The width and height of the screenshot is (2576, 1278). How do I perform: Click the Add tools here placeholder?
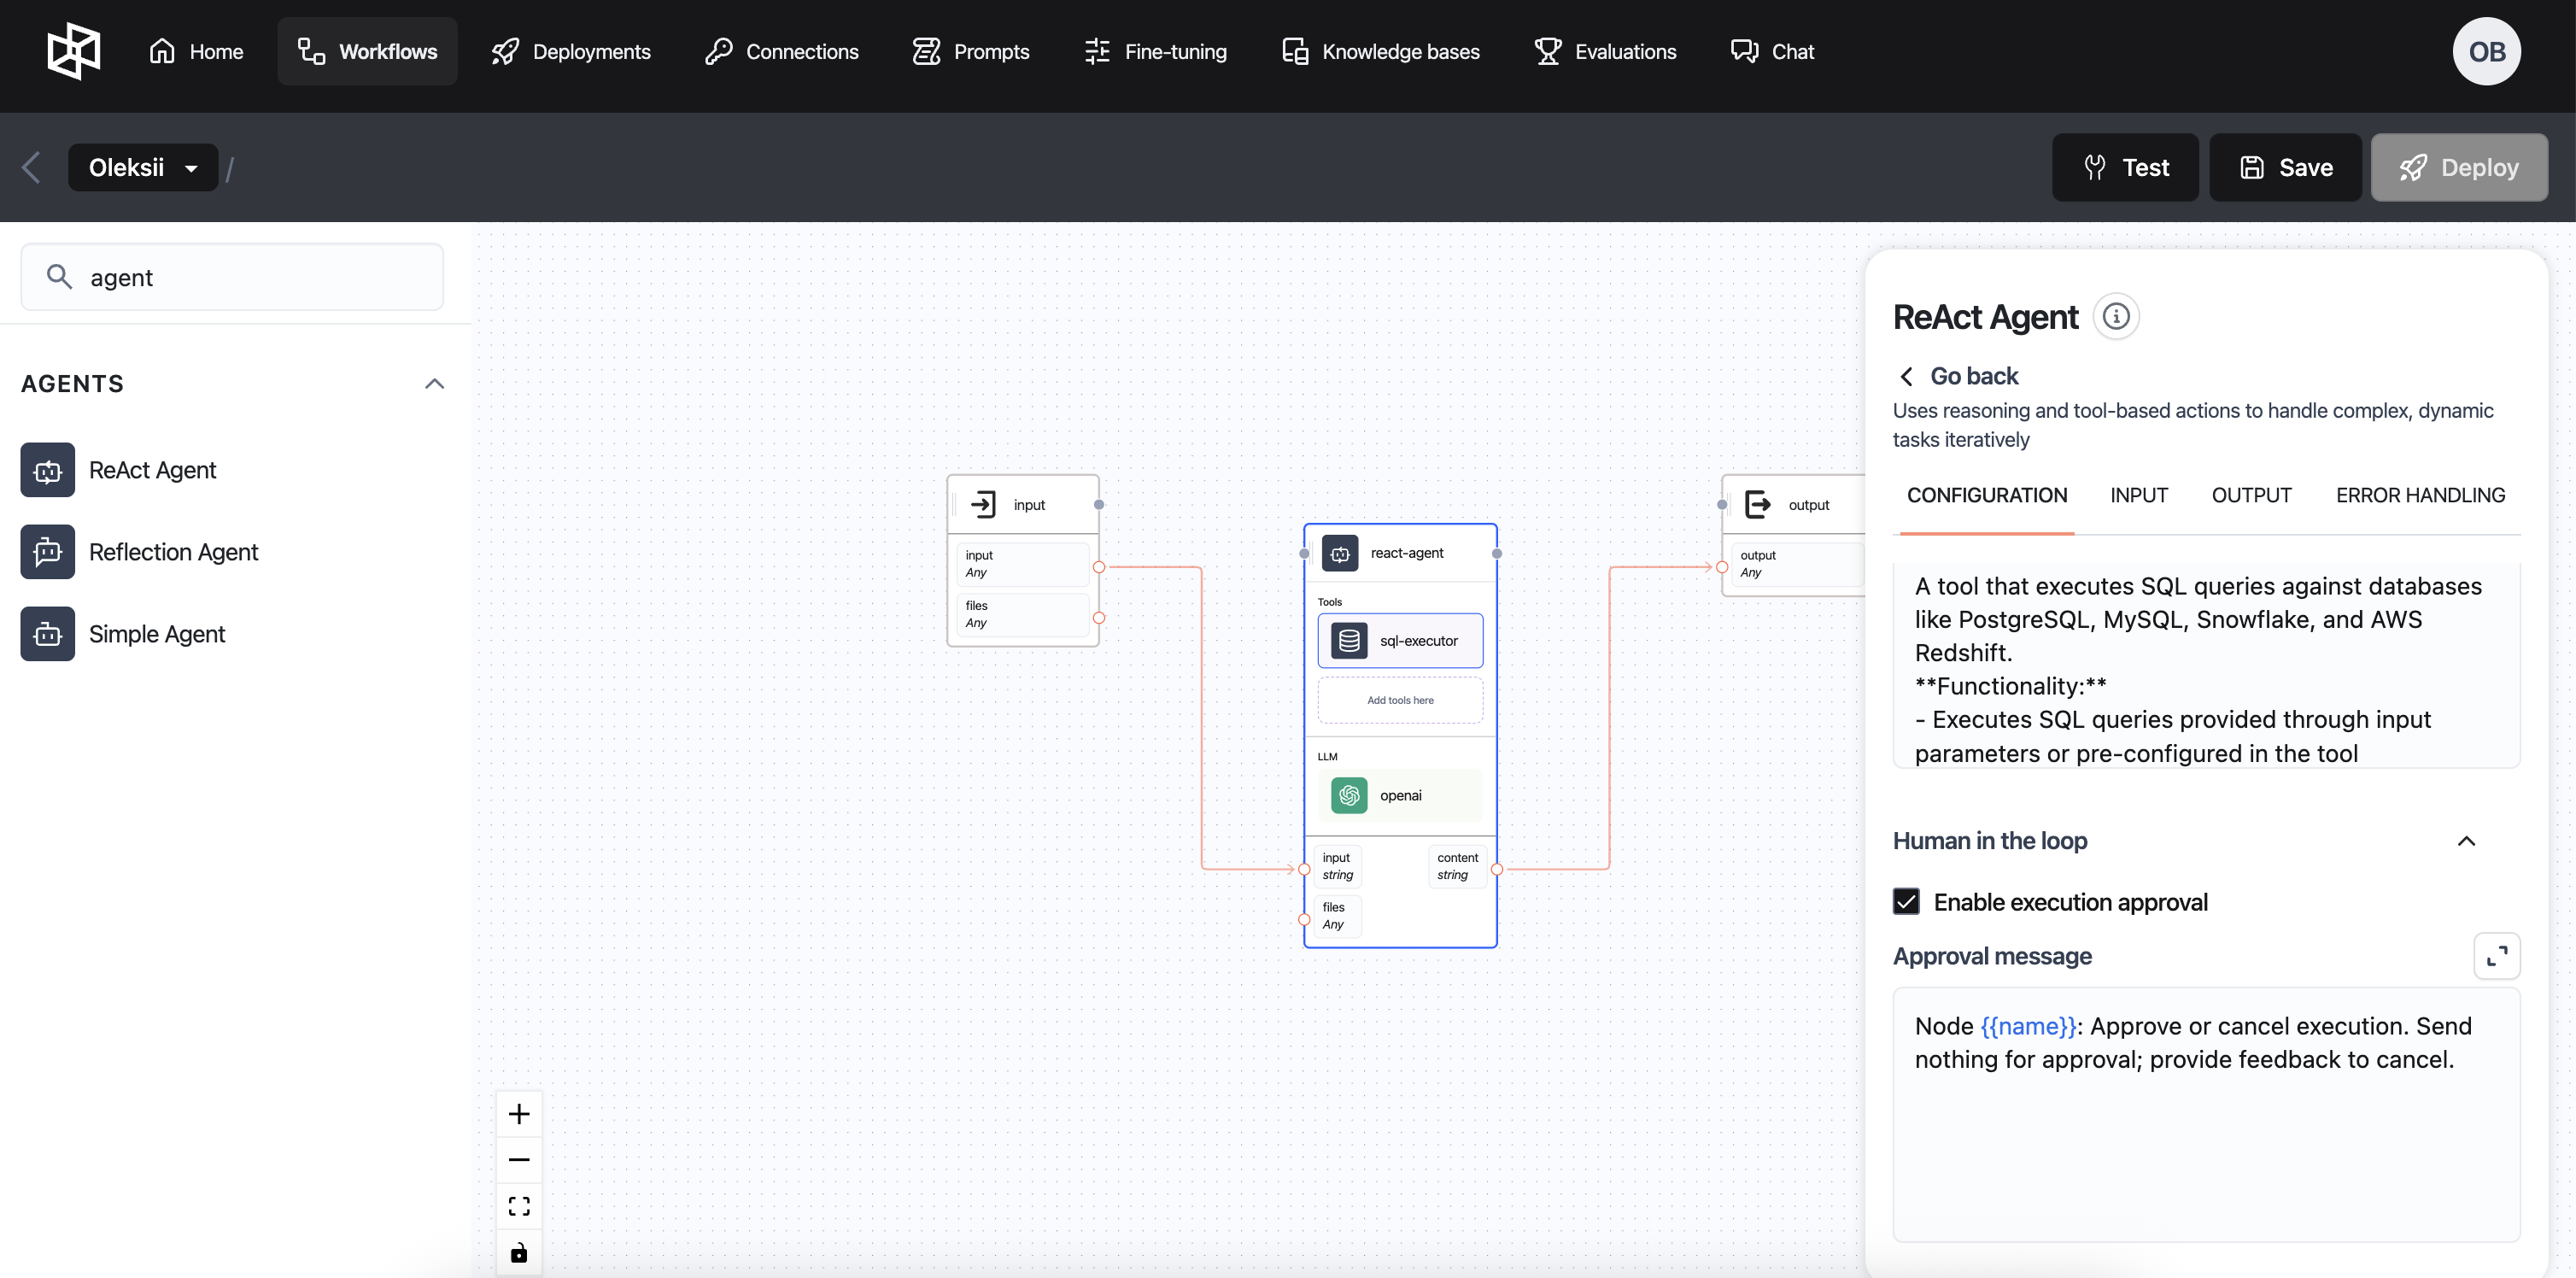(x=1399, y=701)
